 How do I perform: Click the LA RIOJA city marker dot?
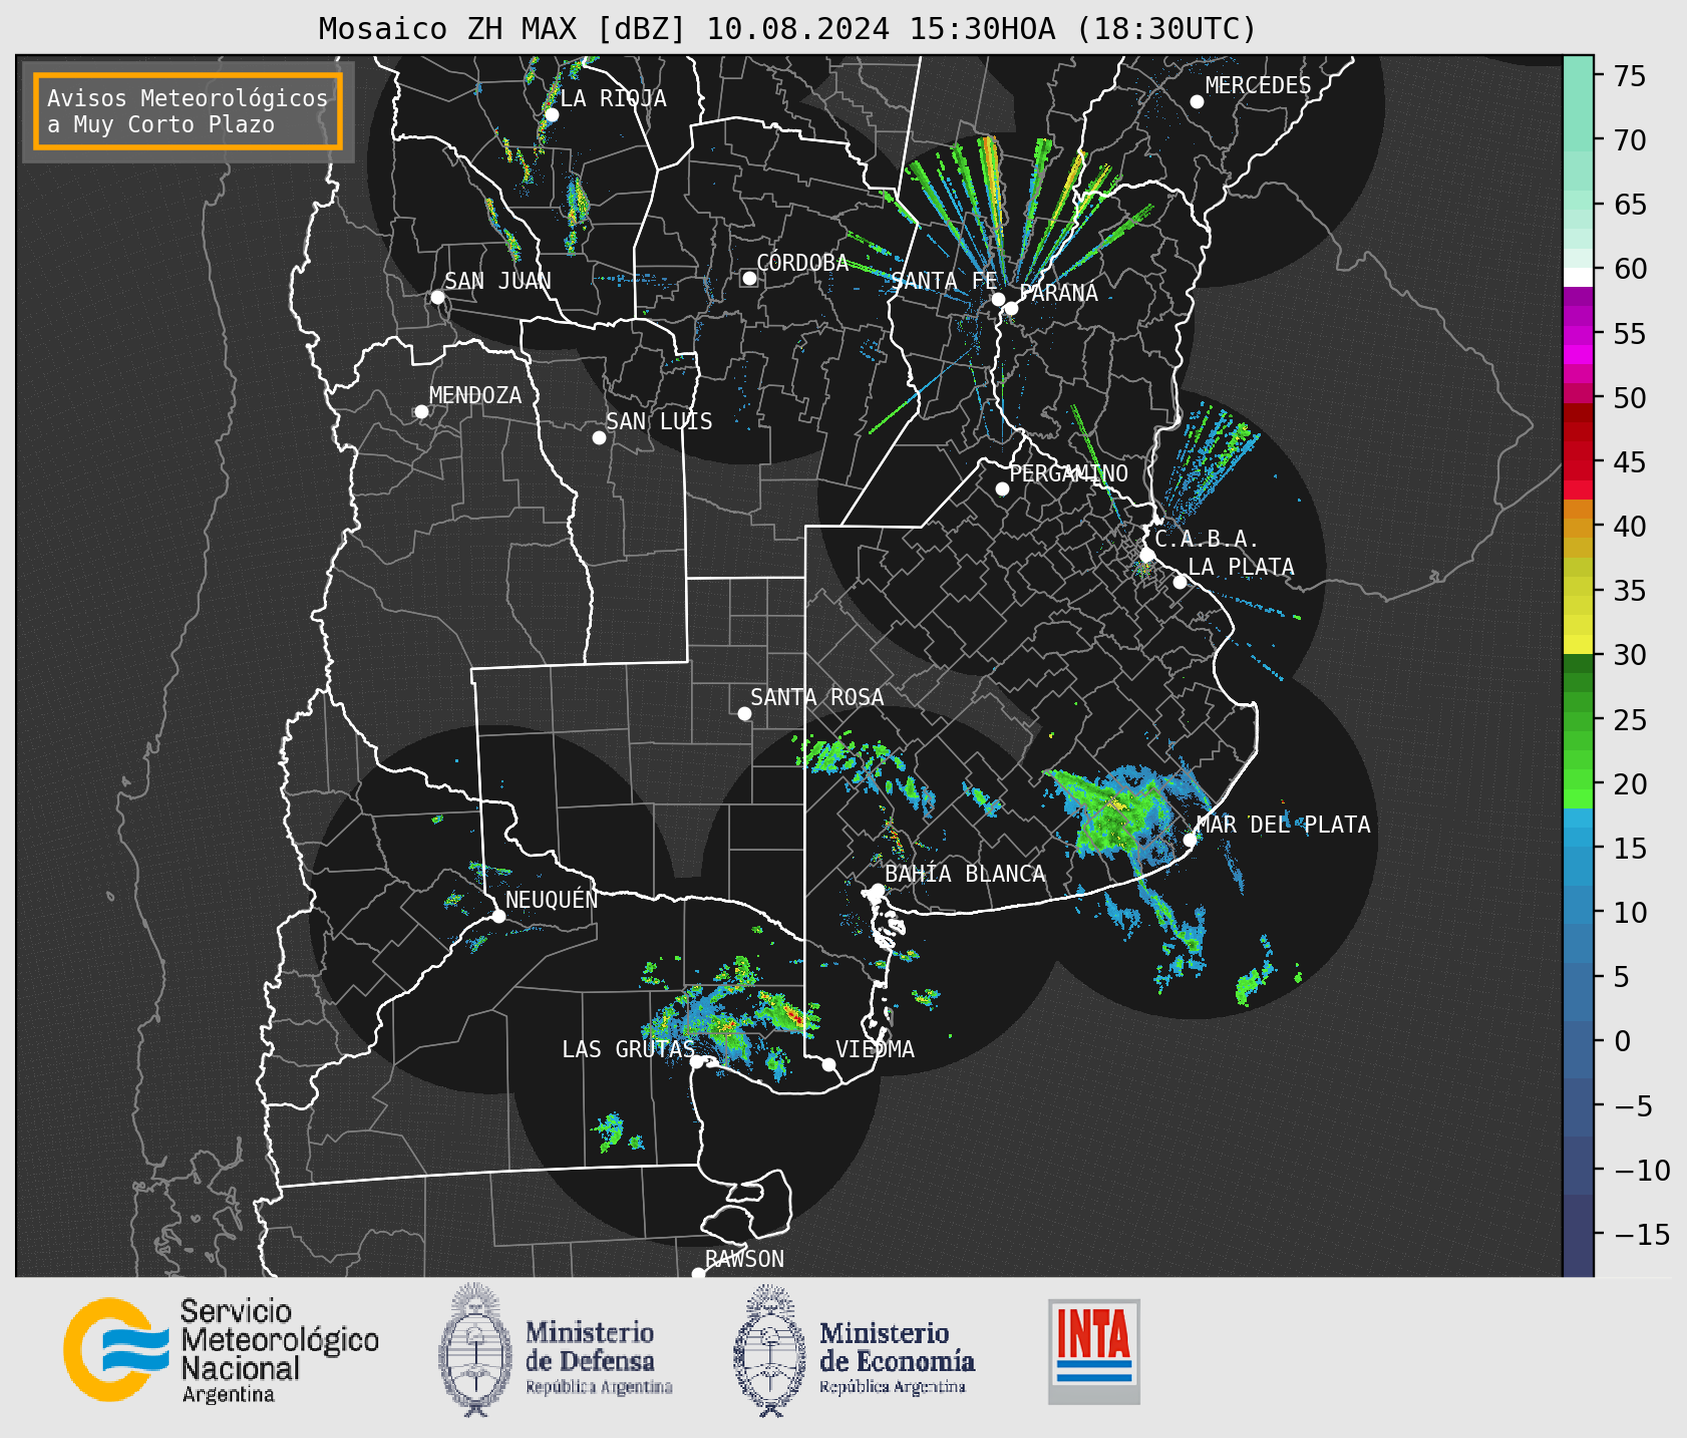[x=552, y=115]
